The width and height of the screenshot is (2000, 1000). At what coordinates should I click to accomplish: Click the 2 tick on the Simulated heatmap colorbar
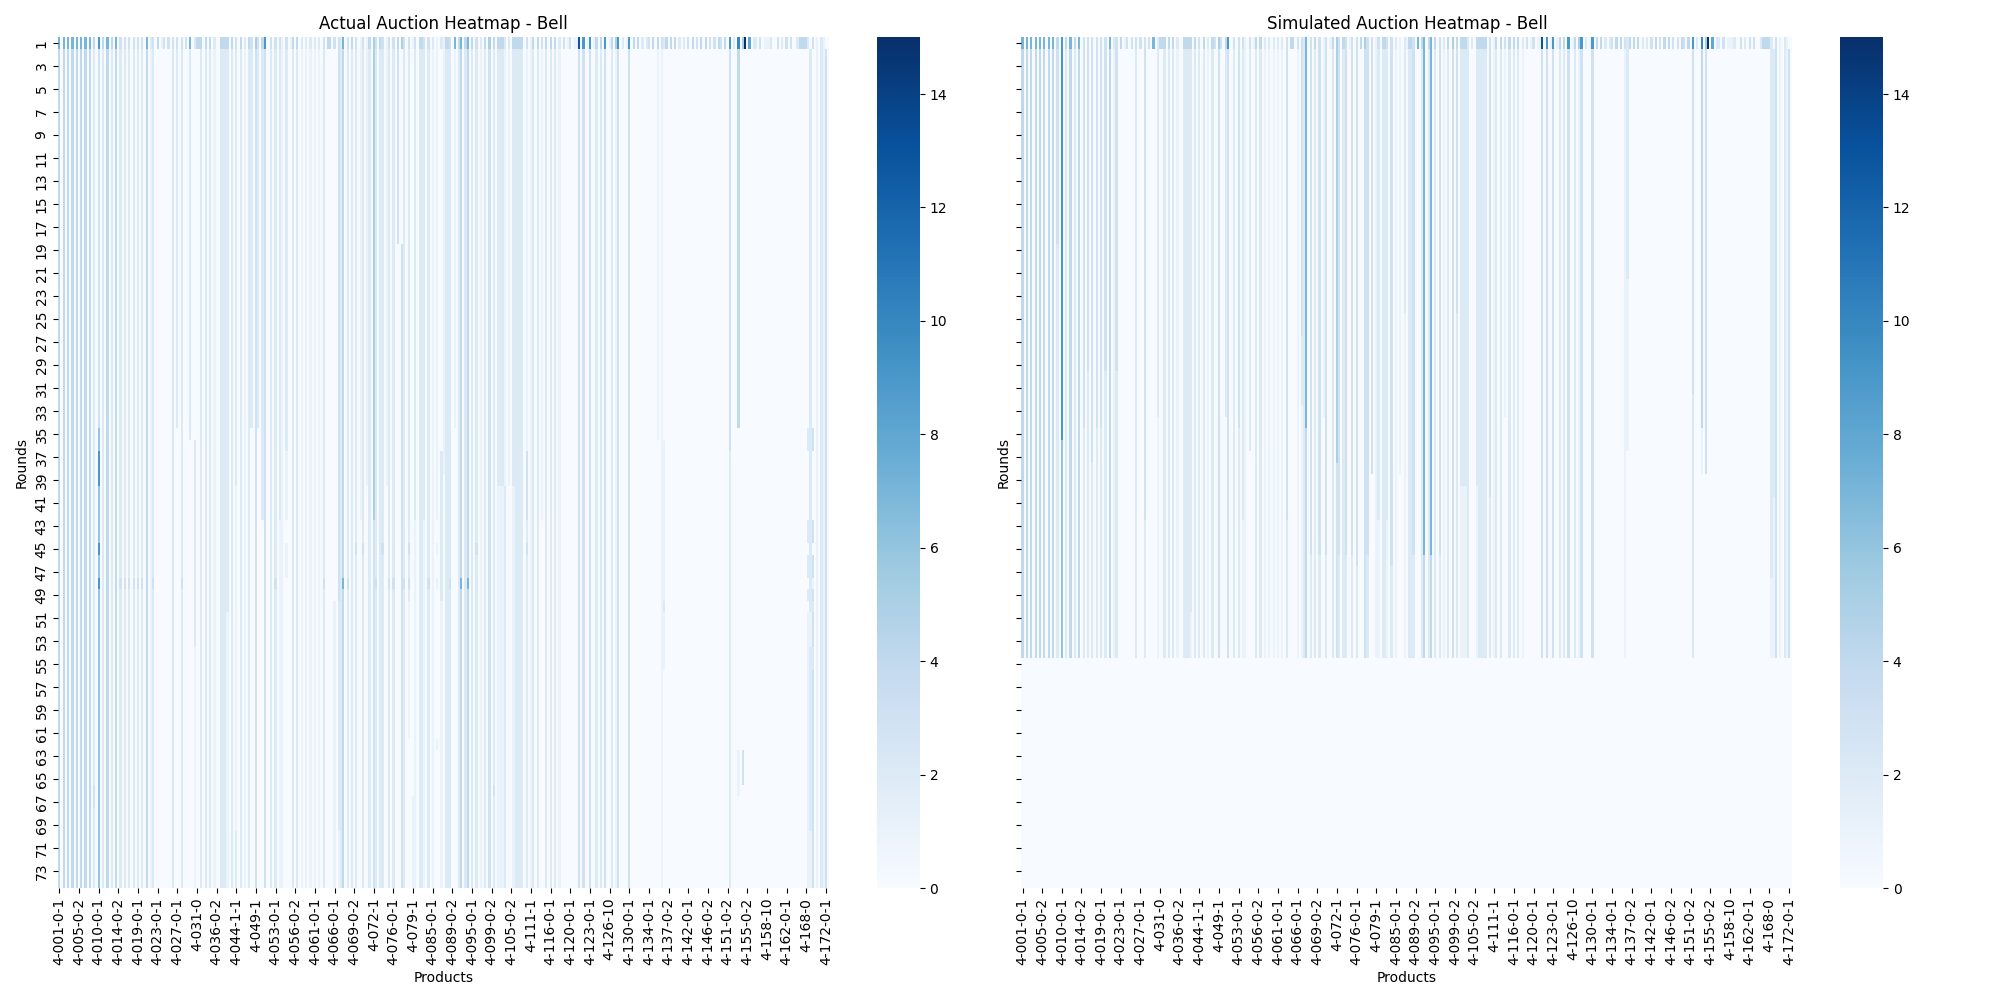tap(1898, 775)
